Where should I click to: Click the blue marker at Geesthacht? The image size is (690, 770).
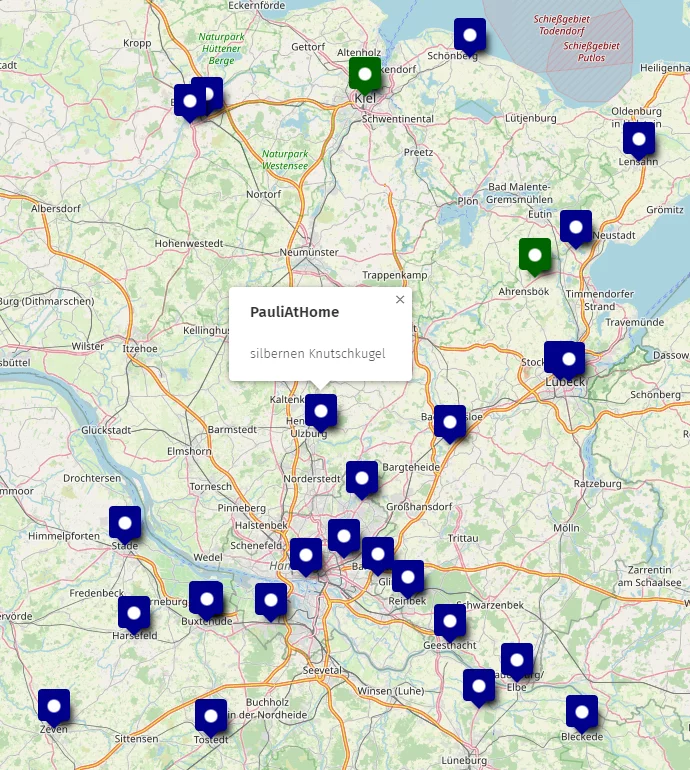pos(450,621)
